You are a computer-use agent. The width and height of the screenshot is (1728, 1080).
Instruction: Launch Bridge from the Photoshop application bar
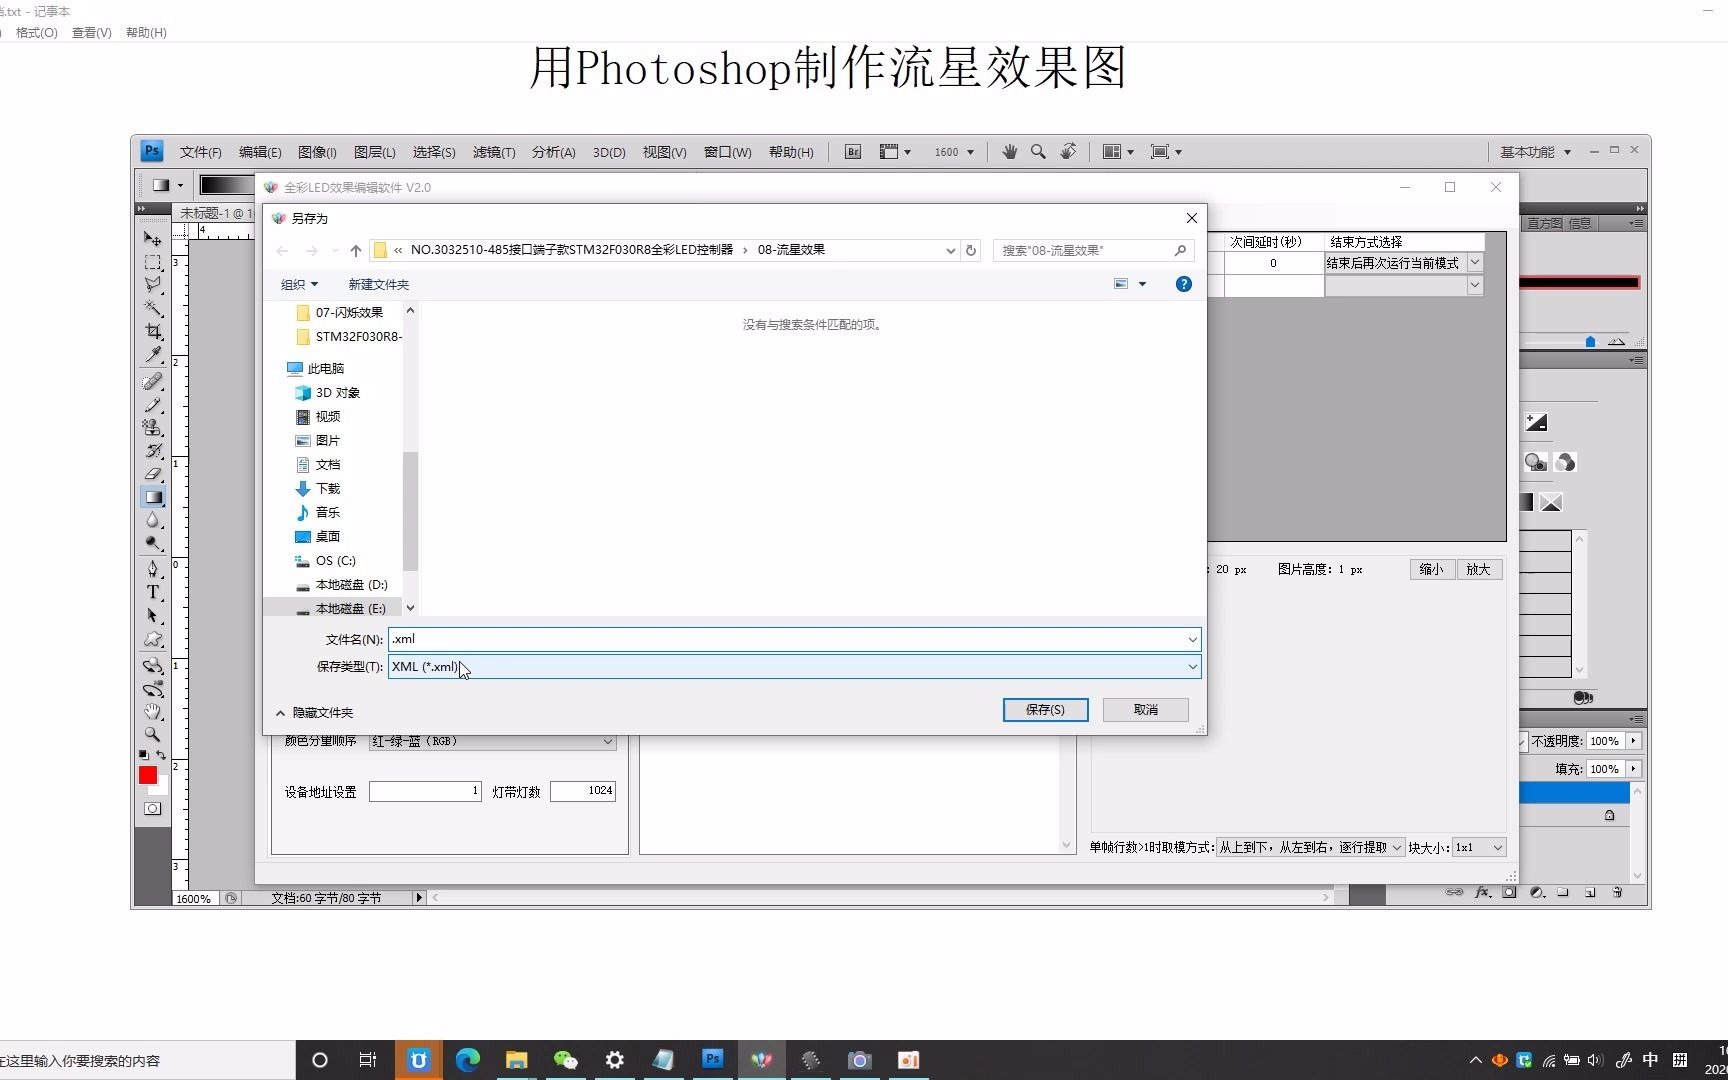[x=853, y=152]
